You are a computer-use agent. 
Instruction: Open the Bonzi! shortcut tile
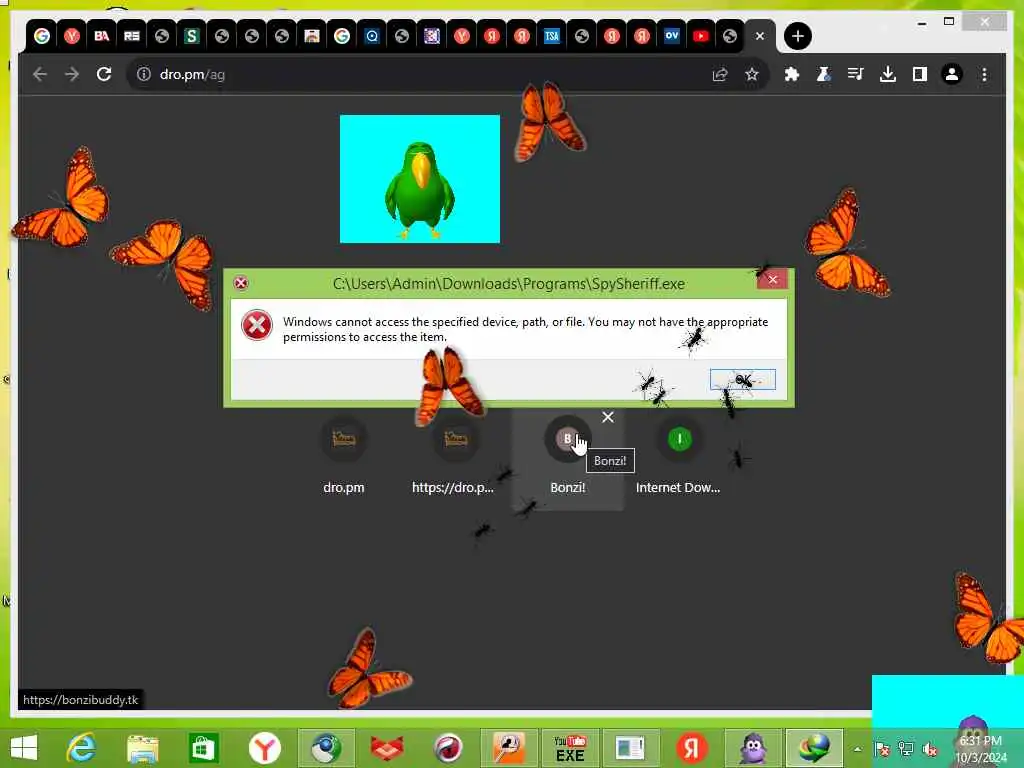tap(568, 457)
